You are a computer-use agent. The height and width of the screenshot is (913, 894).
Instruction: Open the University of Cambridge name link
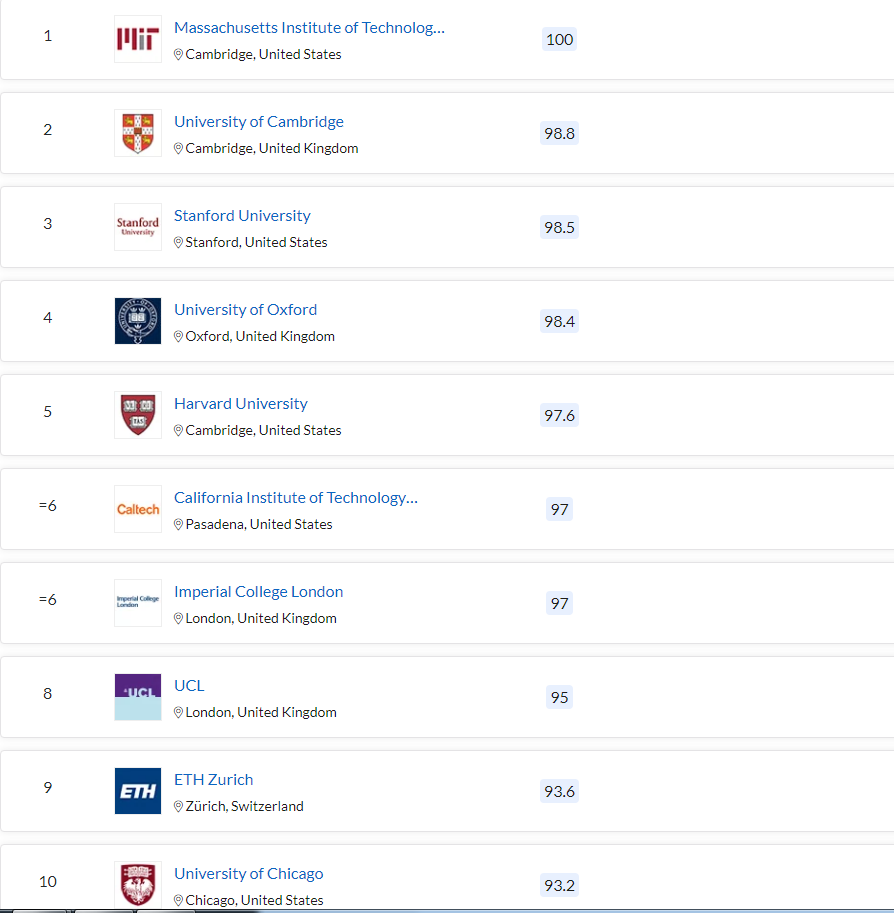coord(259,122)
